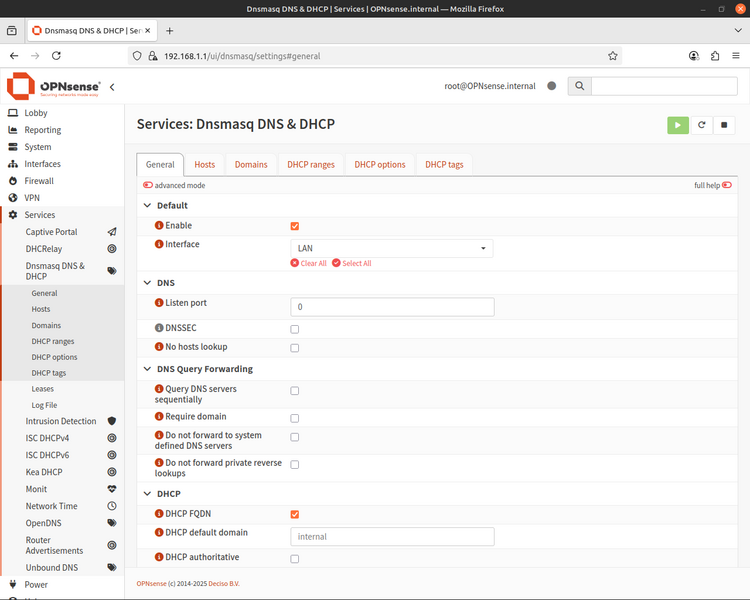The image size is (750, 600).
Task: Open Firefox extensions menu
Action: click(x=715, y=56)
